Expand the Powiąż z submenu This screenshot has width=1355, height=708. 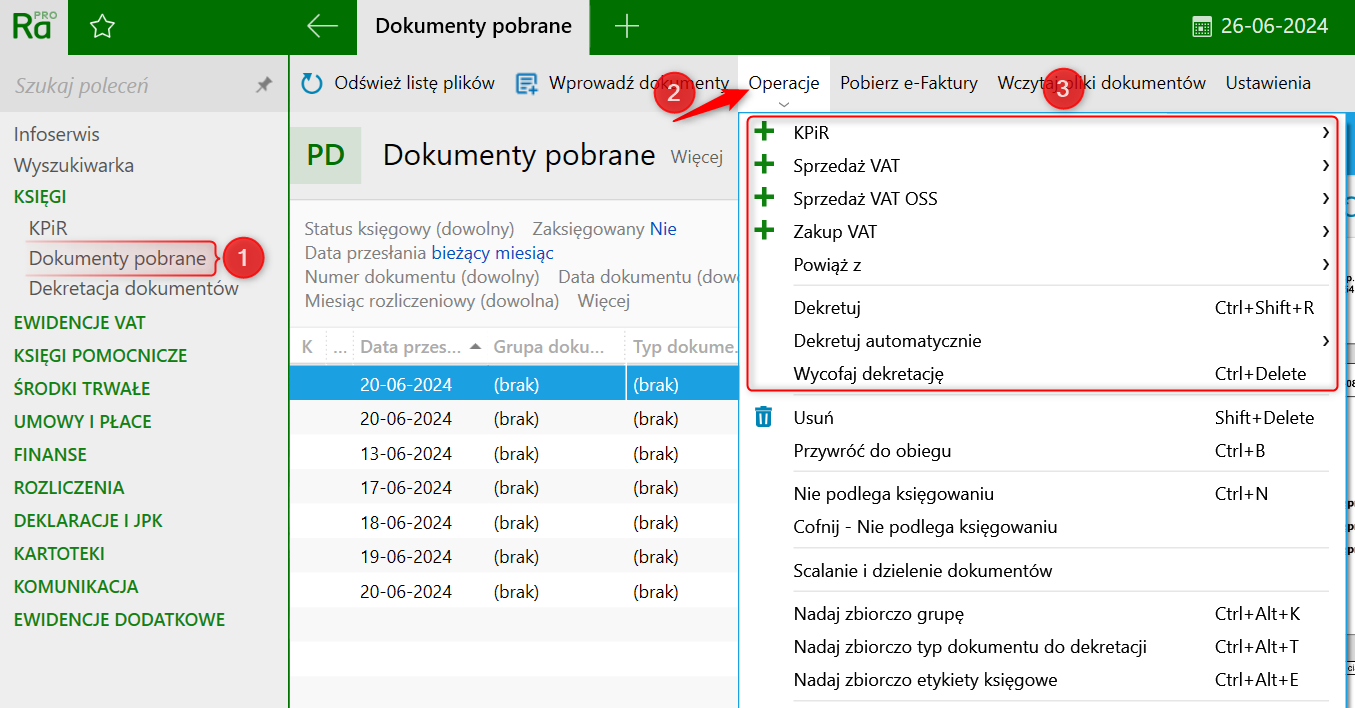pyautogui.click(x=1325, y=265)
